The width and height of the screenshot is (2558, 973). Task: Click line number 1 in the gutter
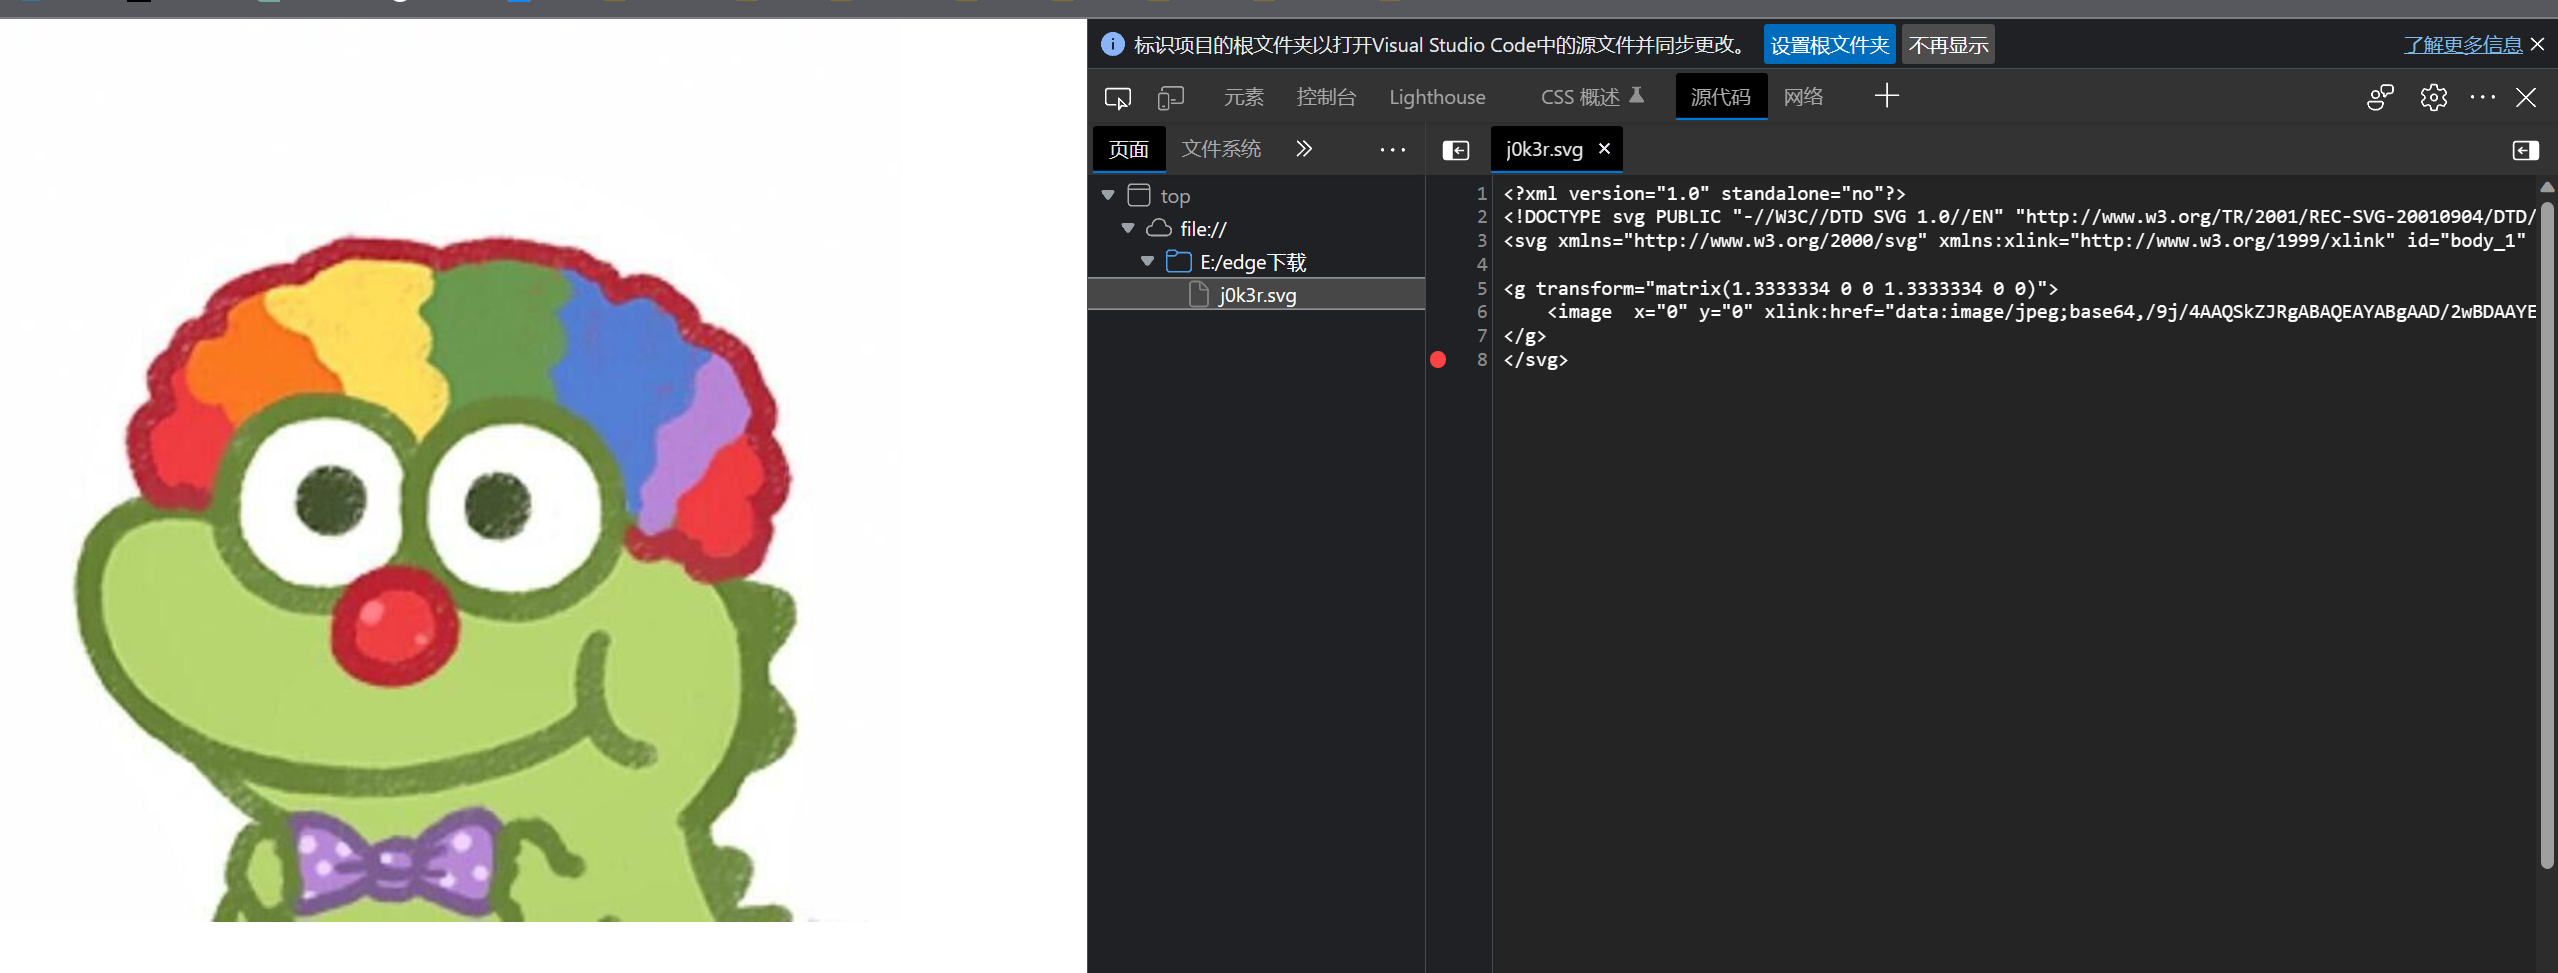pos(1481,193)
